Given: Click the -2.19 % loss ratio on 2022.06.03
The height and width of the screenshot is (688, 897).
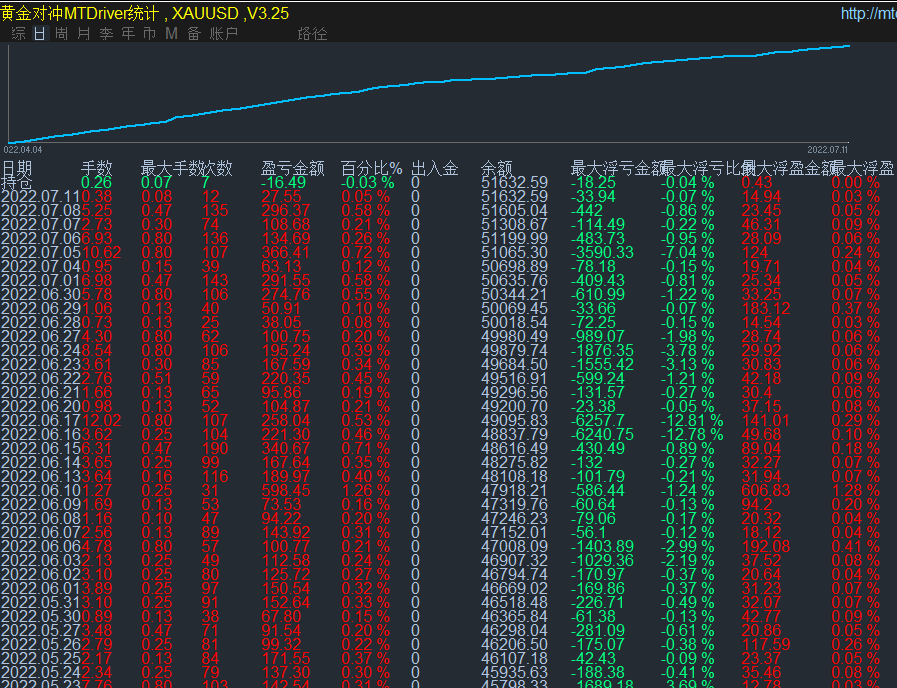Looking at the screenshot, I should (x=688, y=561).
